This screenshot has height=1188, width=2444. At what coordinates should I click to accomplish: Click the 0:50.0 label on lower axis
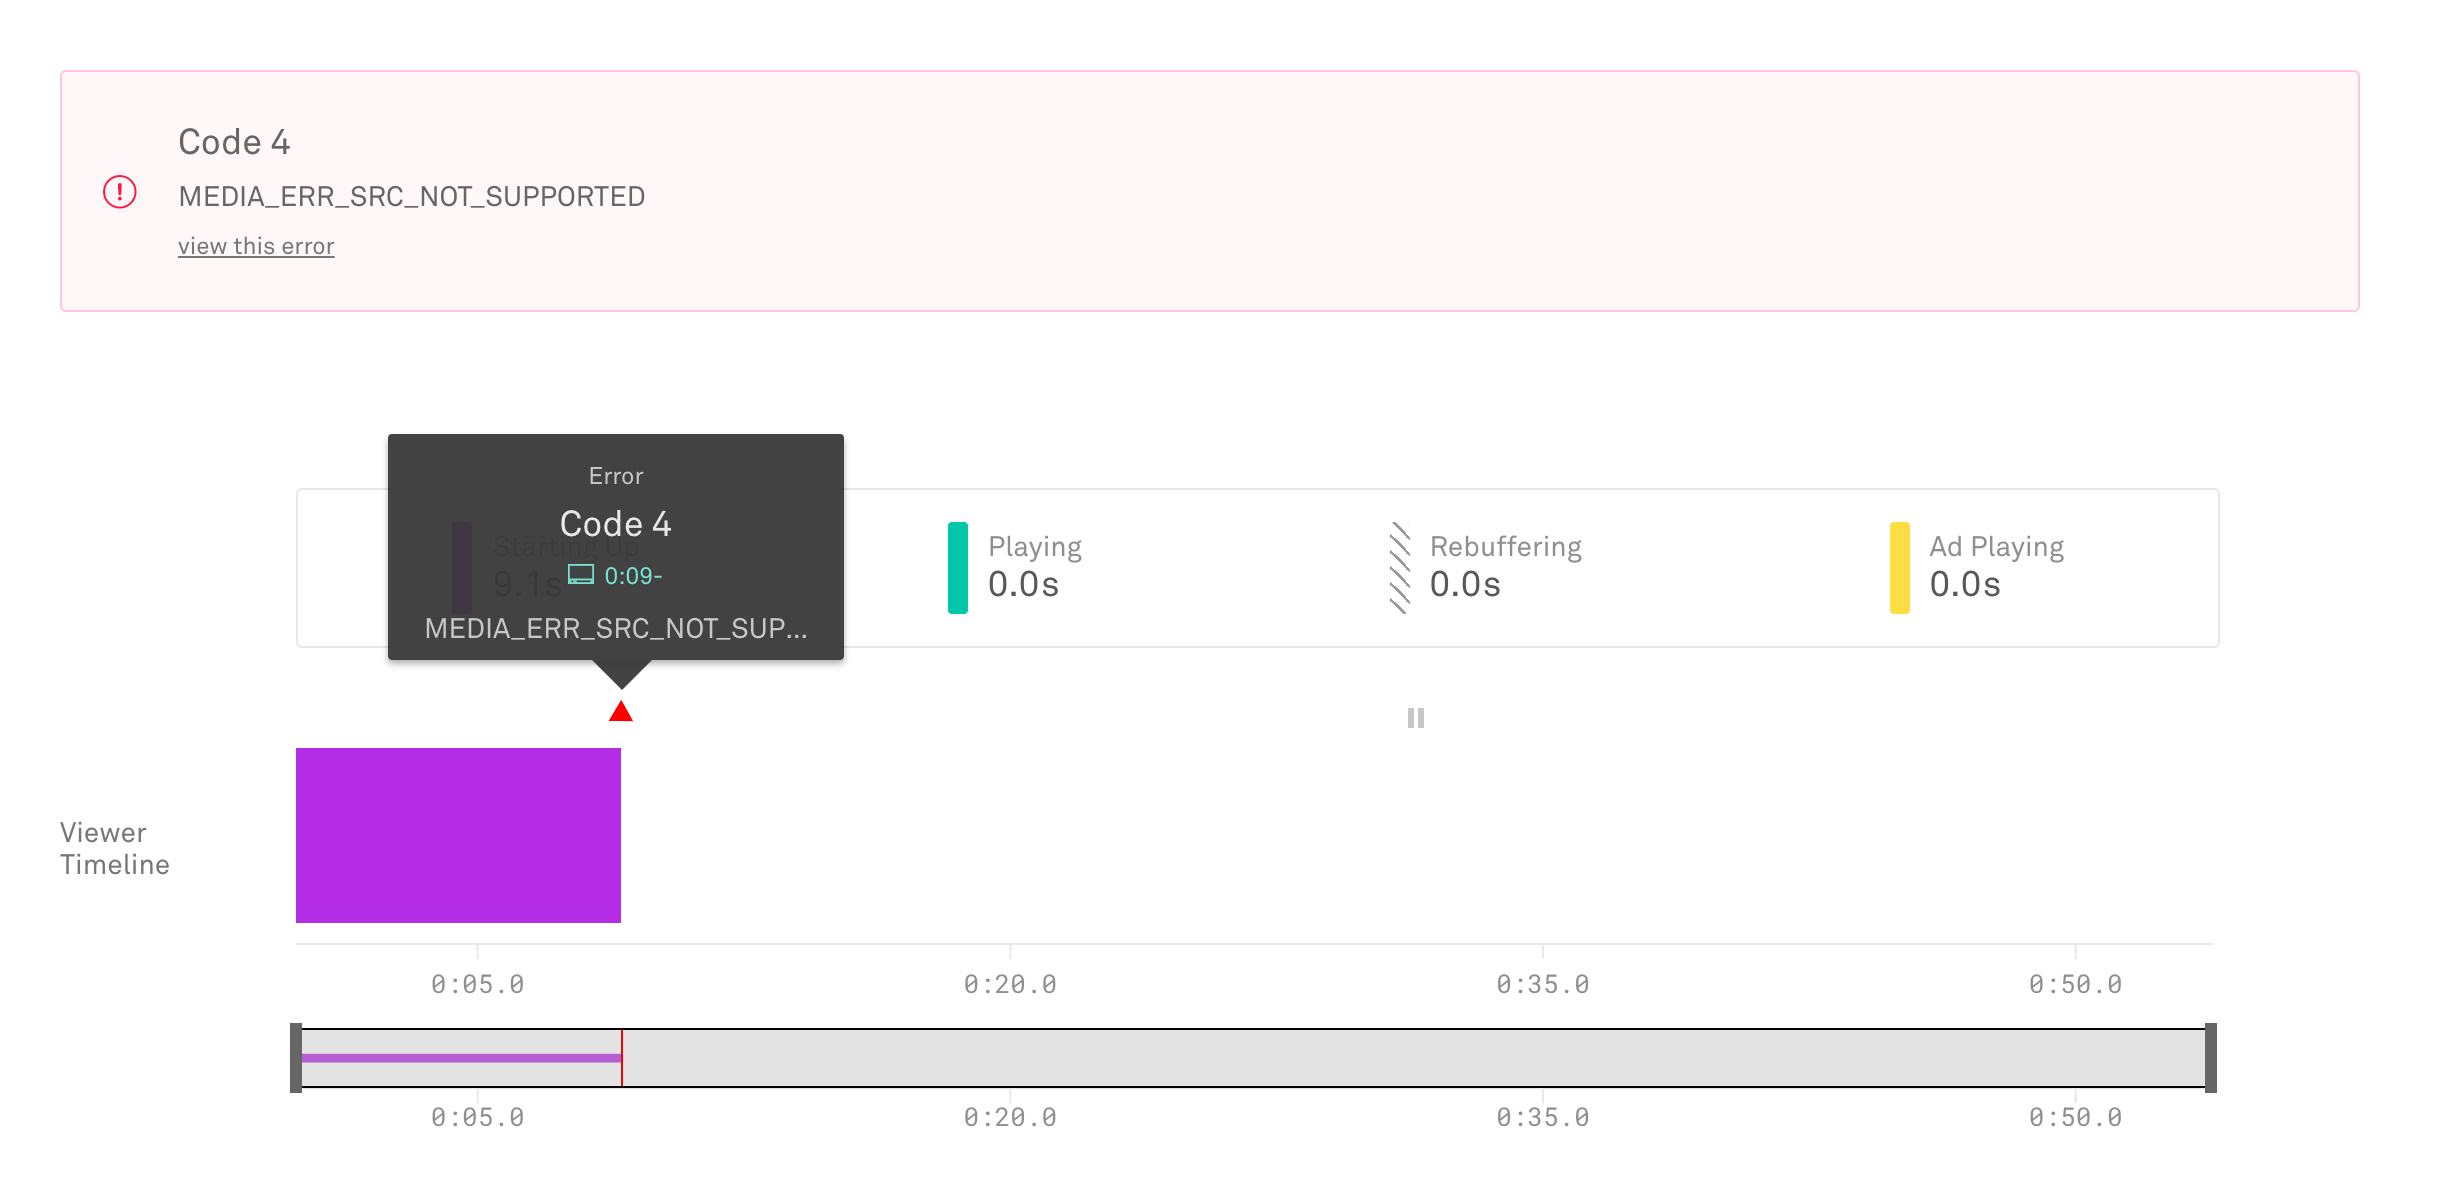[2076, 1118]
